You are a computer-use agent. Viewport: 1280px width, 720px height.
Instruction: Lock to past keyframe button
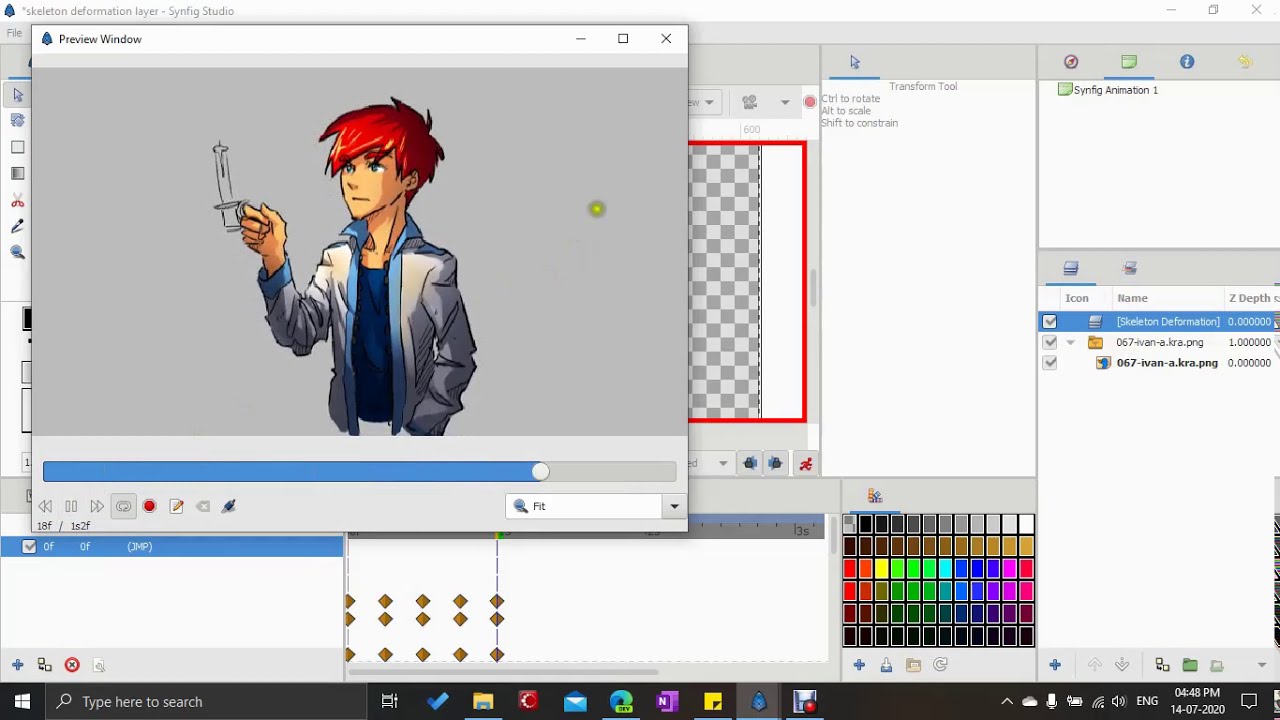[x=750, y=463]
